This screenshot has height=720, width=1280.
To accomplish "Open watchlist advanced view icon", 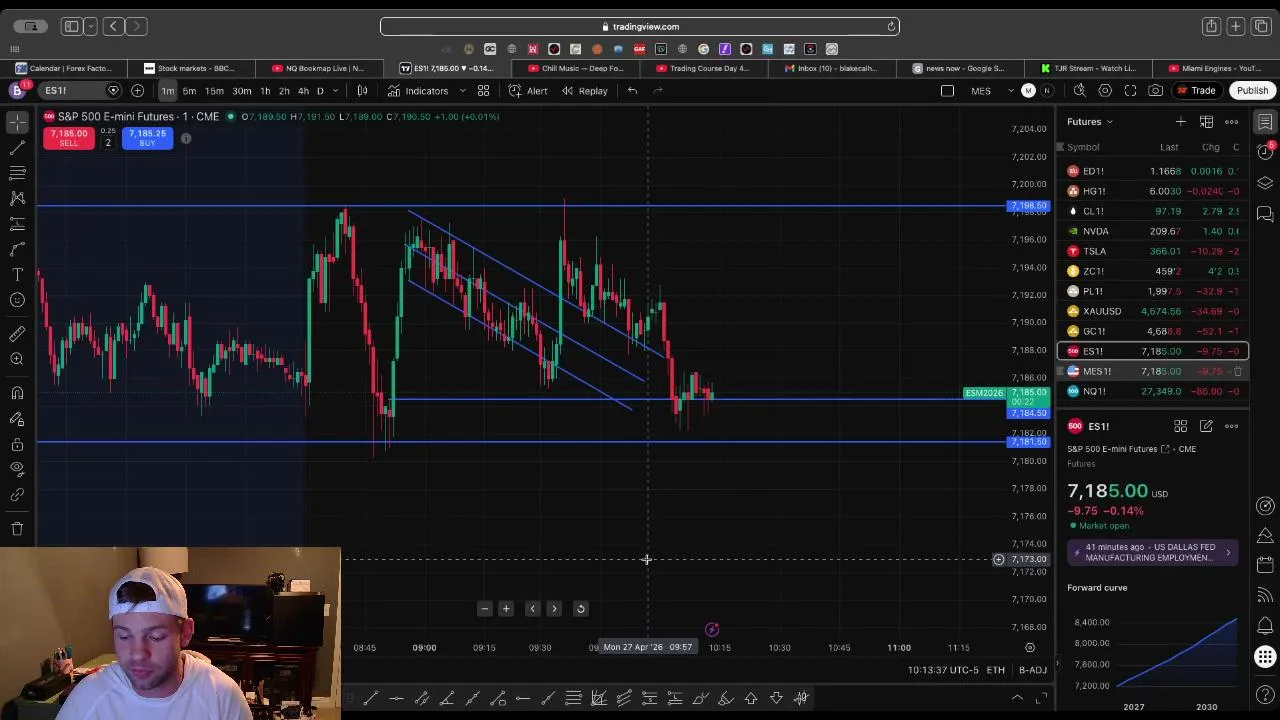I will click(1206, 122).
